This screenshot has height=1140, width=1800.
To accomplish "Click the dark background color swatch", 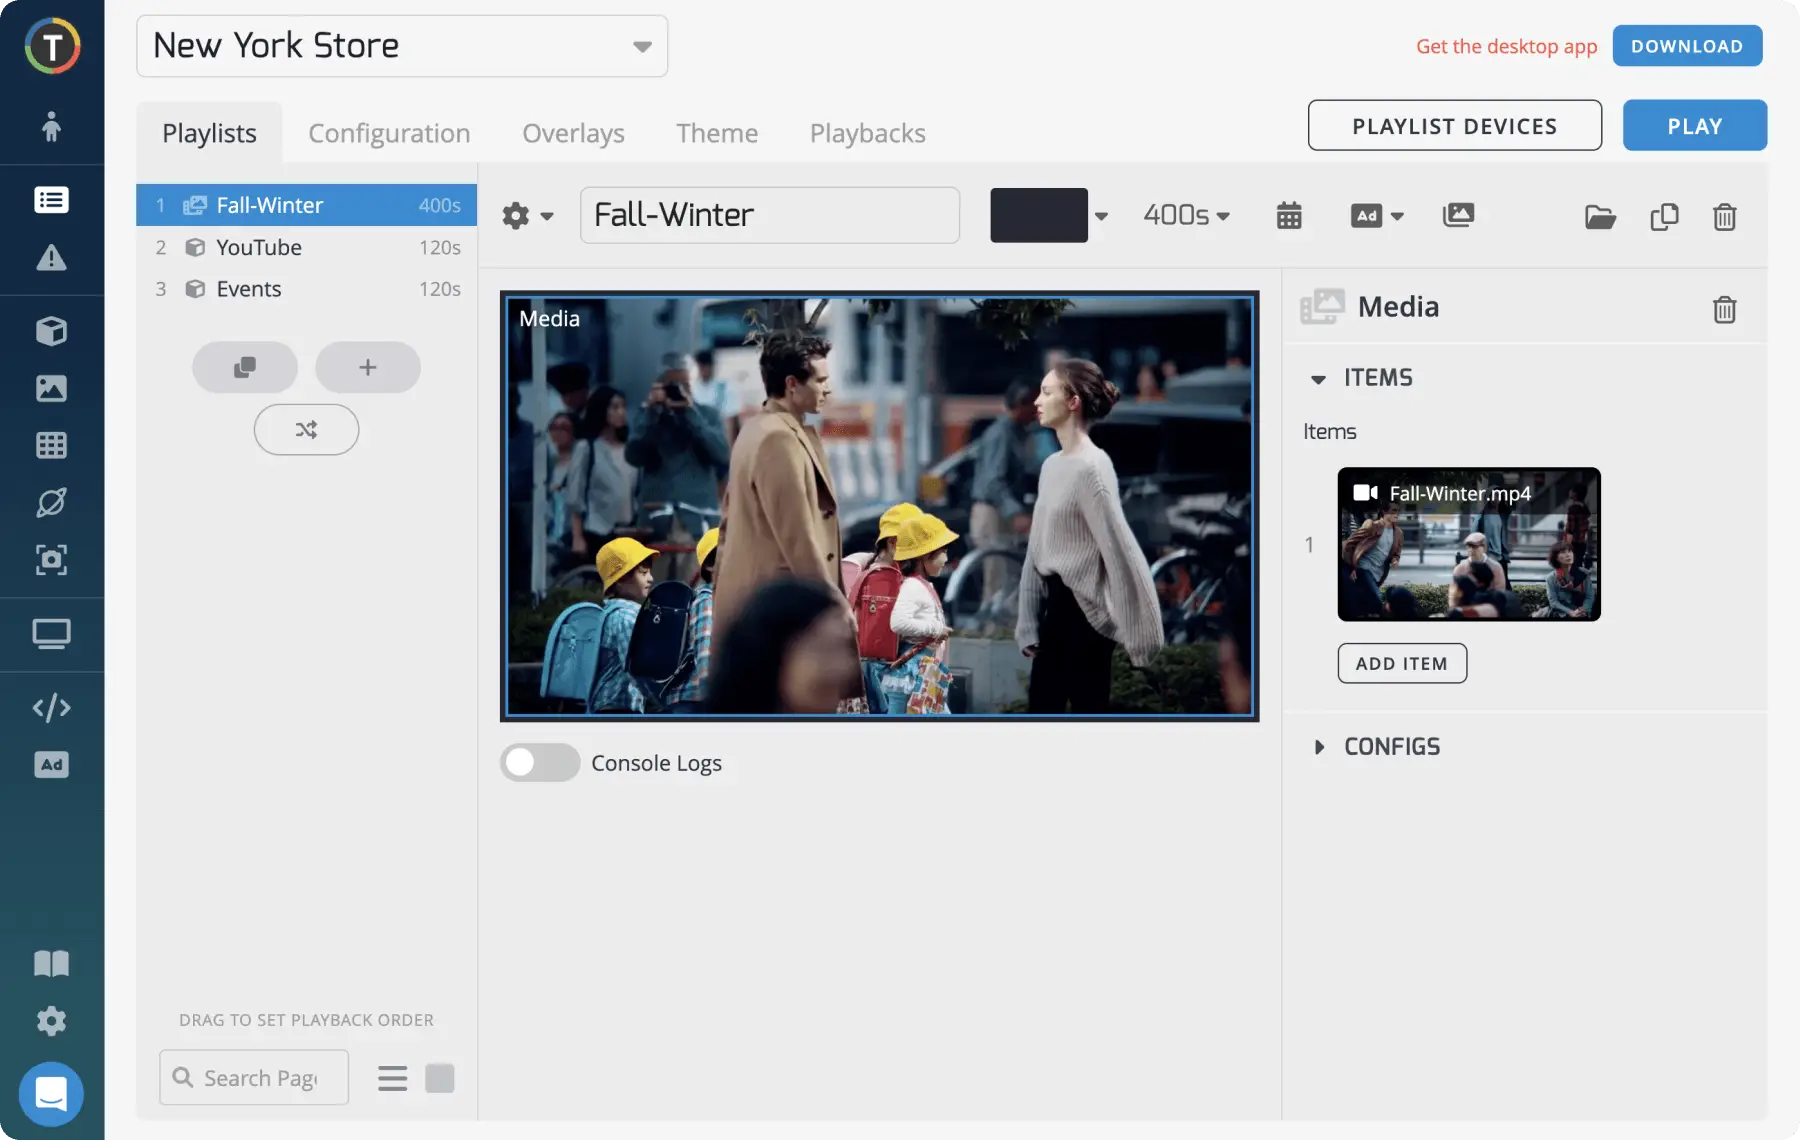I will [1039, 215].
